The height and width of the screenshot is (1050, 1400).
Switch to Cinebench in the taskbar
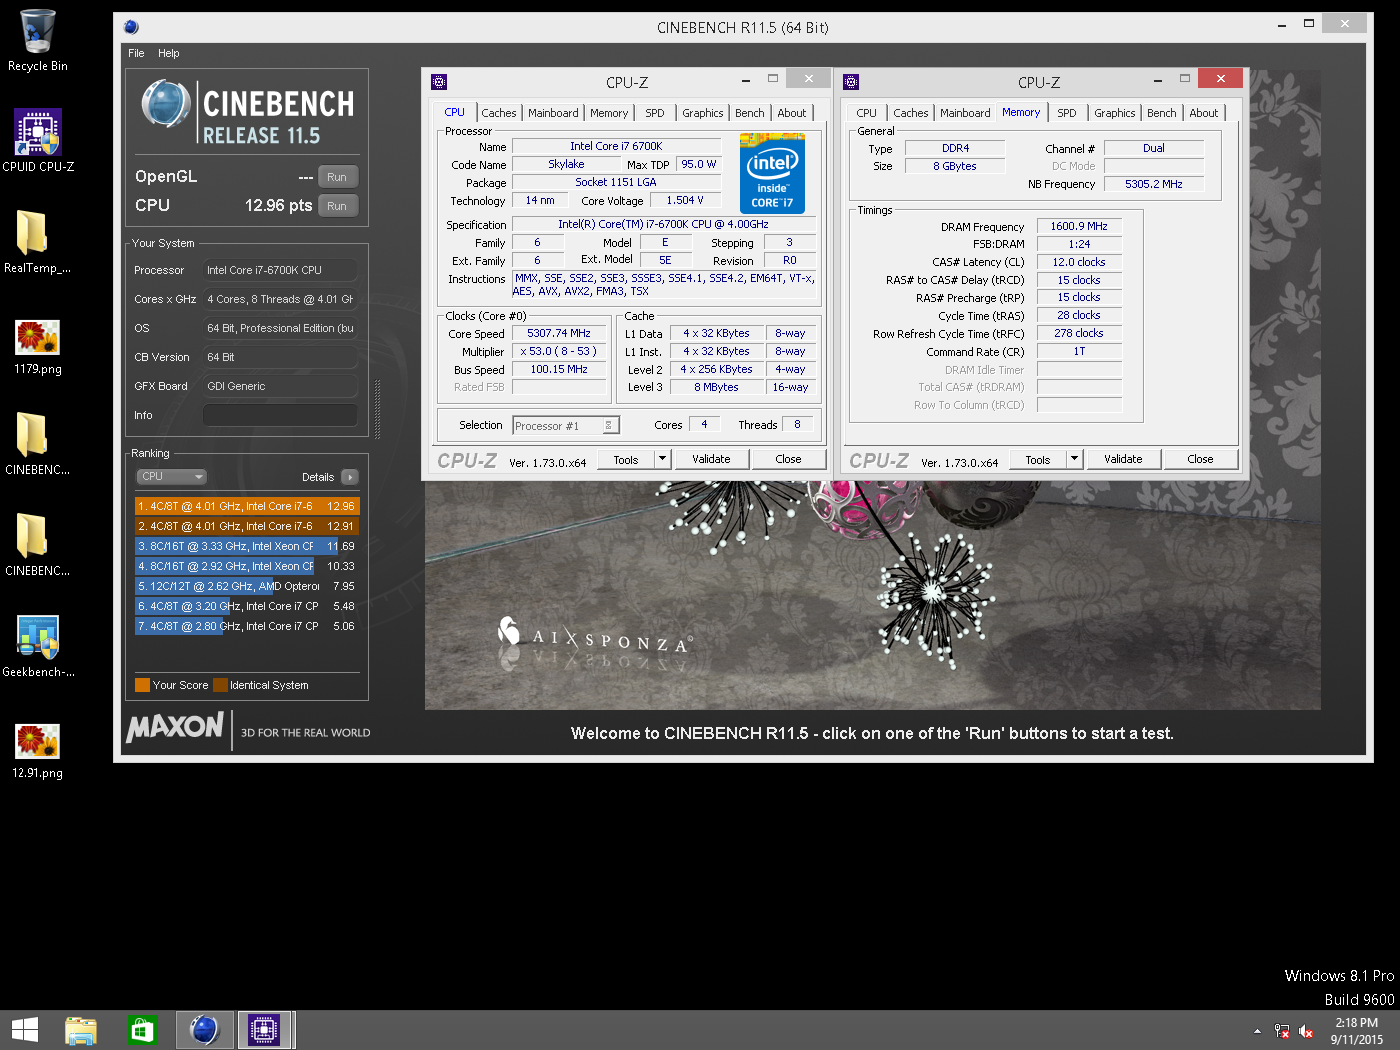tap(204, 1030)
